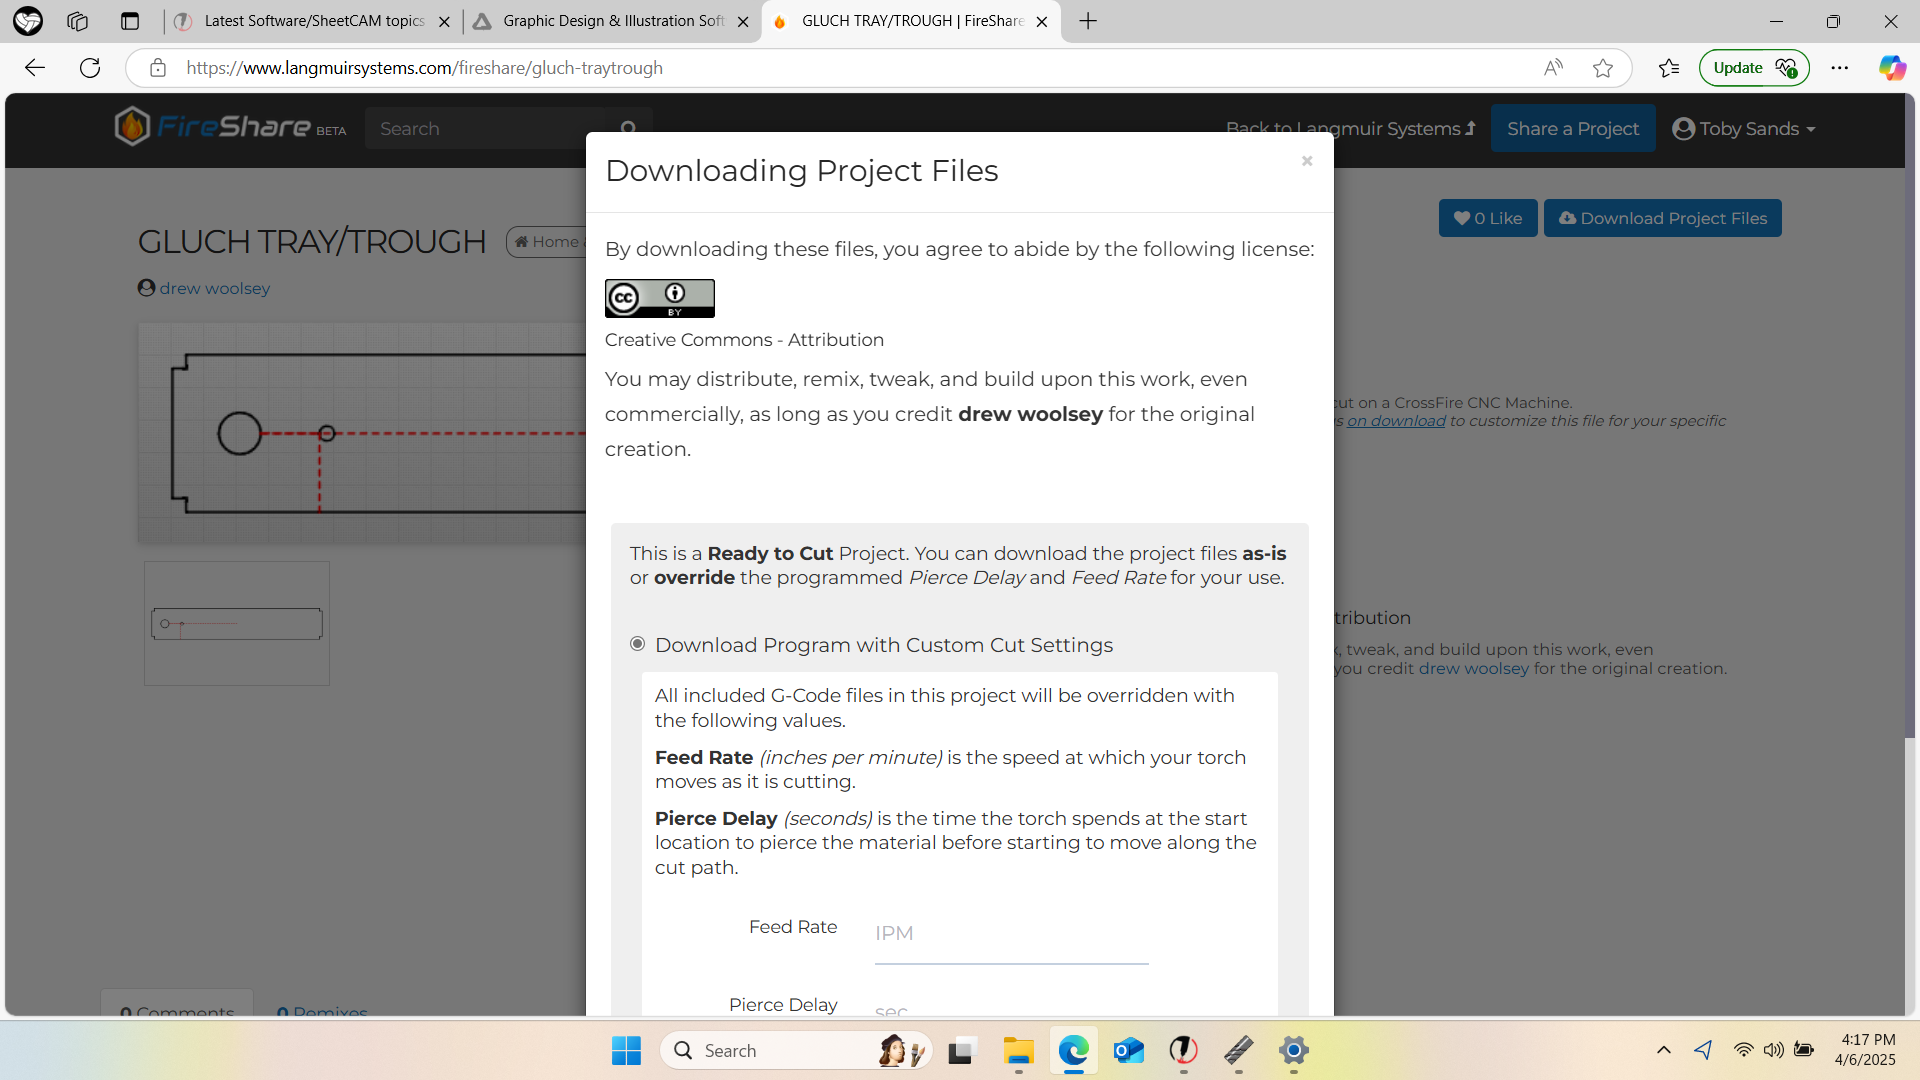Open the location icon in system tray
The height and width of the screenshot is (1080, 1920).
[1703, 1050]
